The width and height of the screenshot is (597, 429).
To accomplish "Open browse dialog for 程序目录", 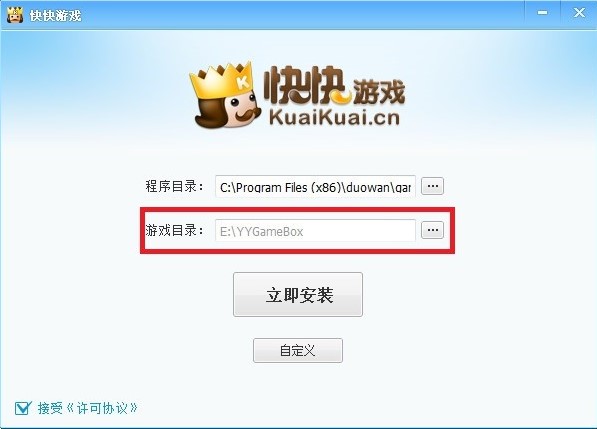I will [x=432, y=186].
